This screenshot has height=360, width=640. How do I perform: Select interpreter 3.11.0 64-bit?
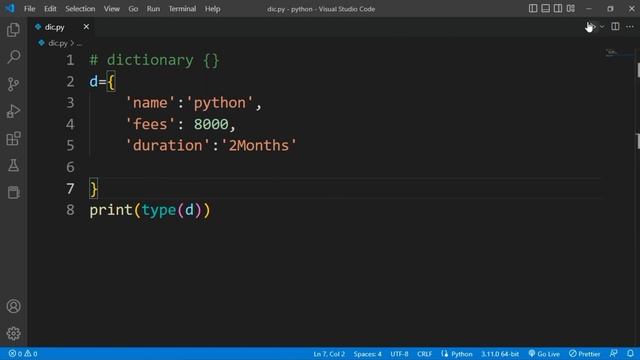pyautogui.click(x=500, y=354)
